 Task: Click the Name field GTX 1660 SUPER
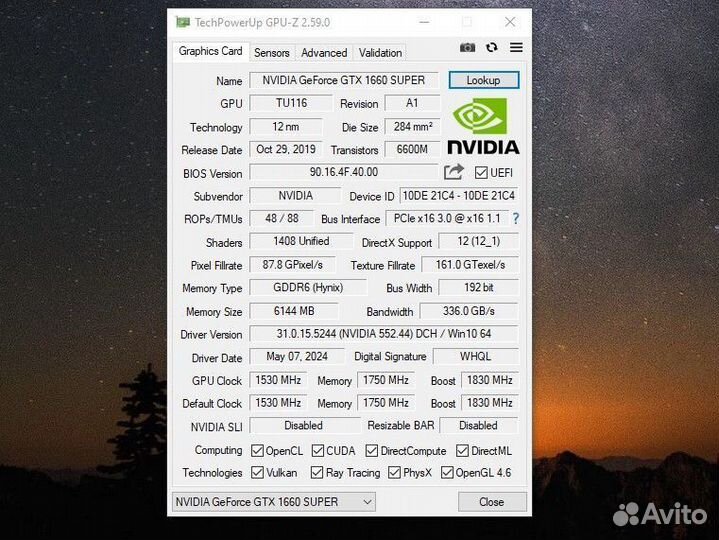pyautogui.click(x=344, y=80)
